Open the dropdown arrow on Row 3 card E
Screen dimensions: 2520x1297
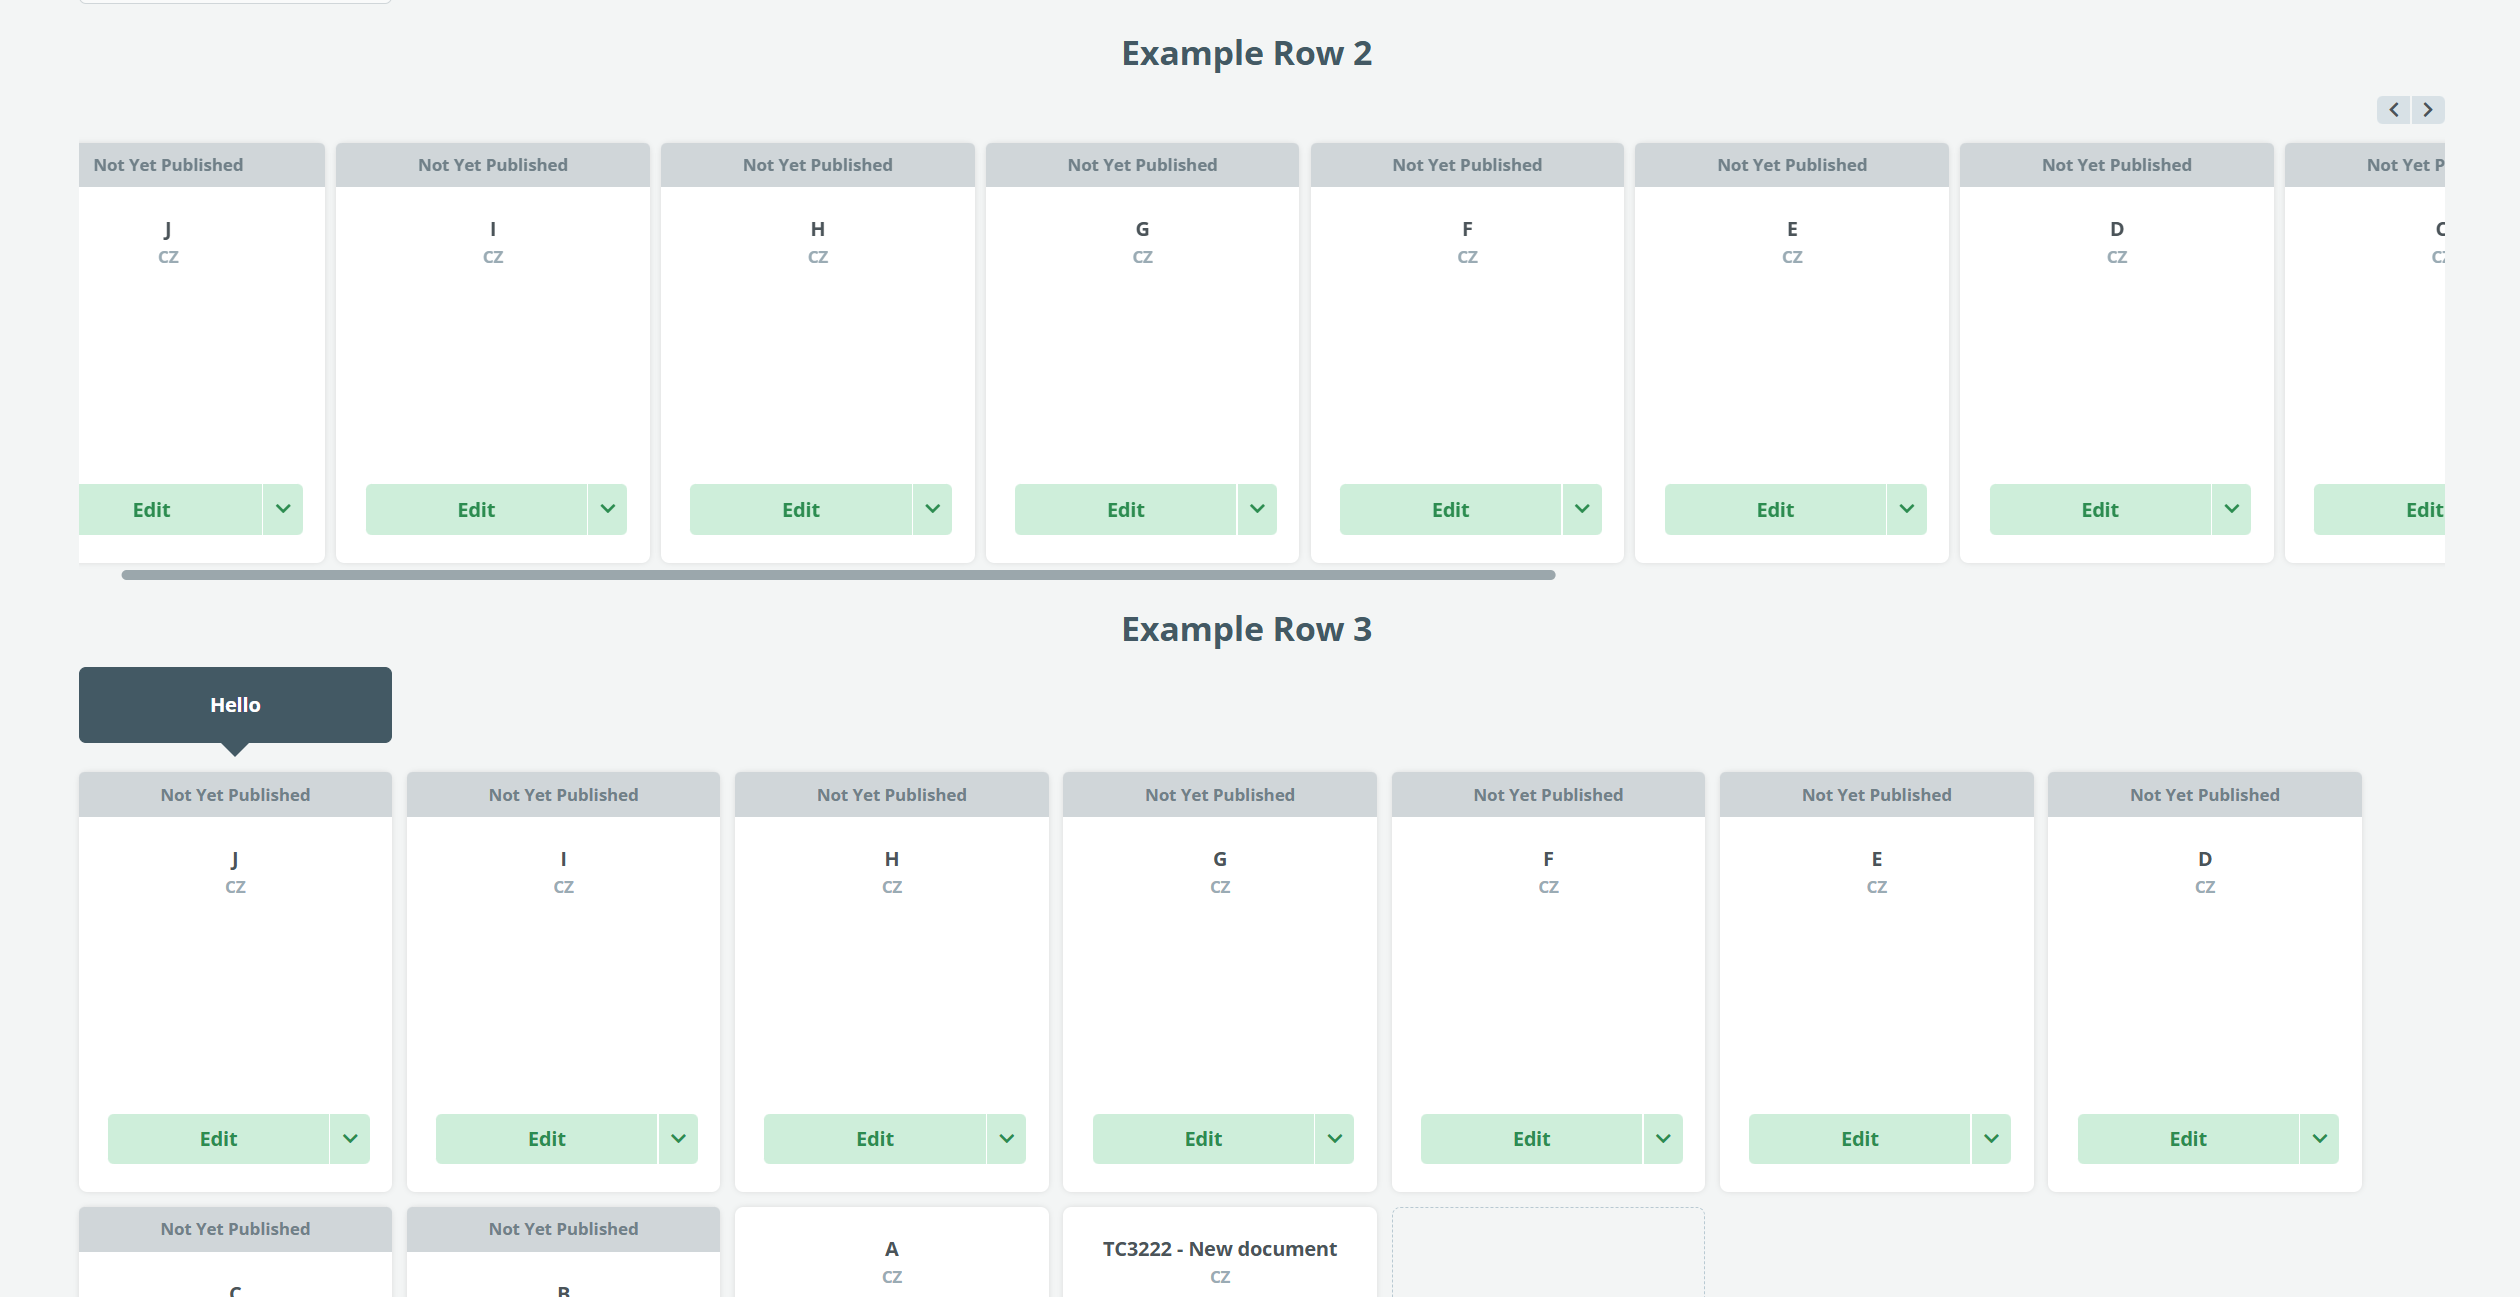pos(1991,1139)
